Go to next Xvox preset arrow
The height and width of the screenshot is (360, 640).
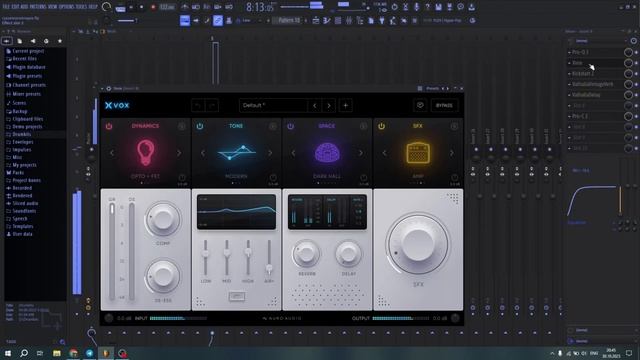point(329,106)
